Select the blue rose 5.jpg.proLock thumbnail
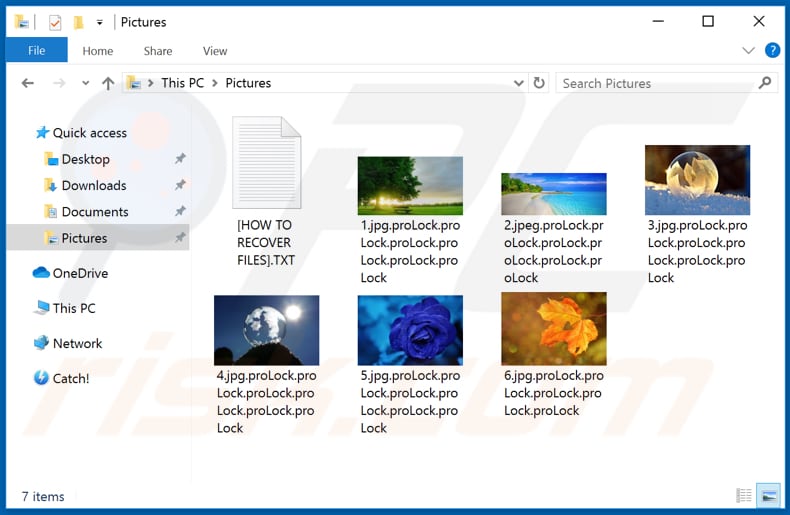The height and width of the screenshot is (515, 790). coord(410,330)
